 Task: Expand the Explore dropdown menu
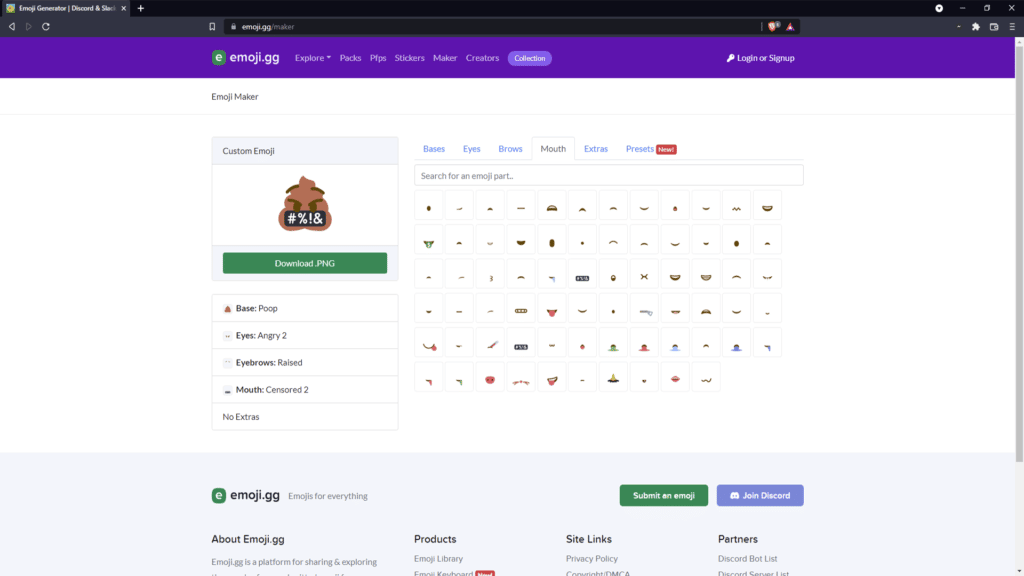[313, 57]
